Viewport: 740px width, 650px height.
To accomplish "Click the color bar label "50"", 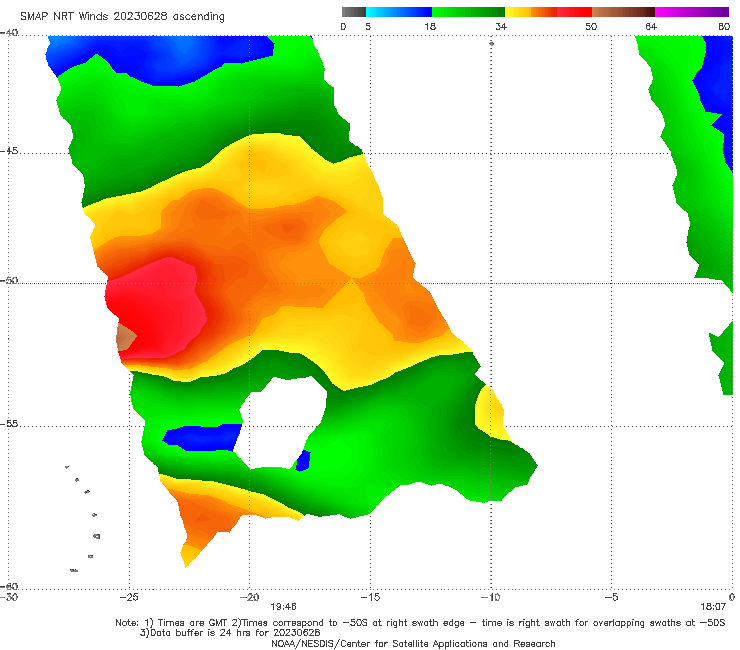I will click(x=591, y=26).
